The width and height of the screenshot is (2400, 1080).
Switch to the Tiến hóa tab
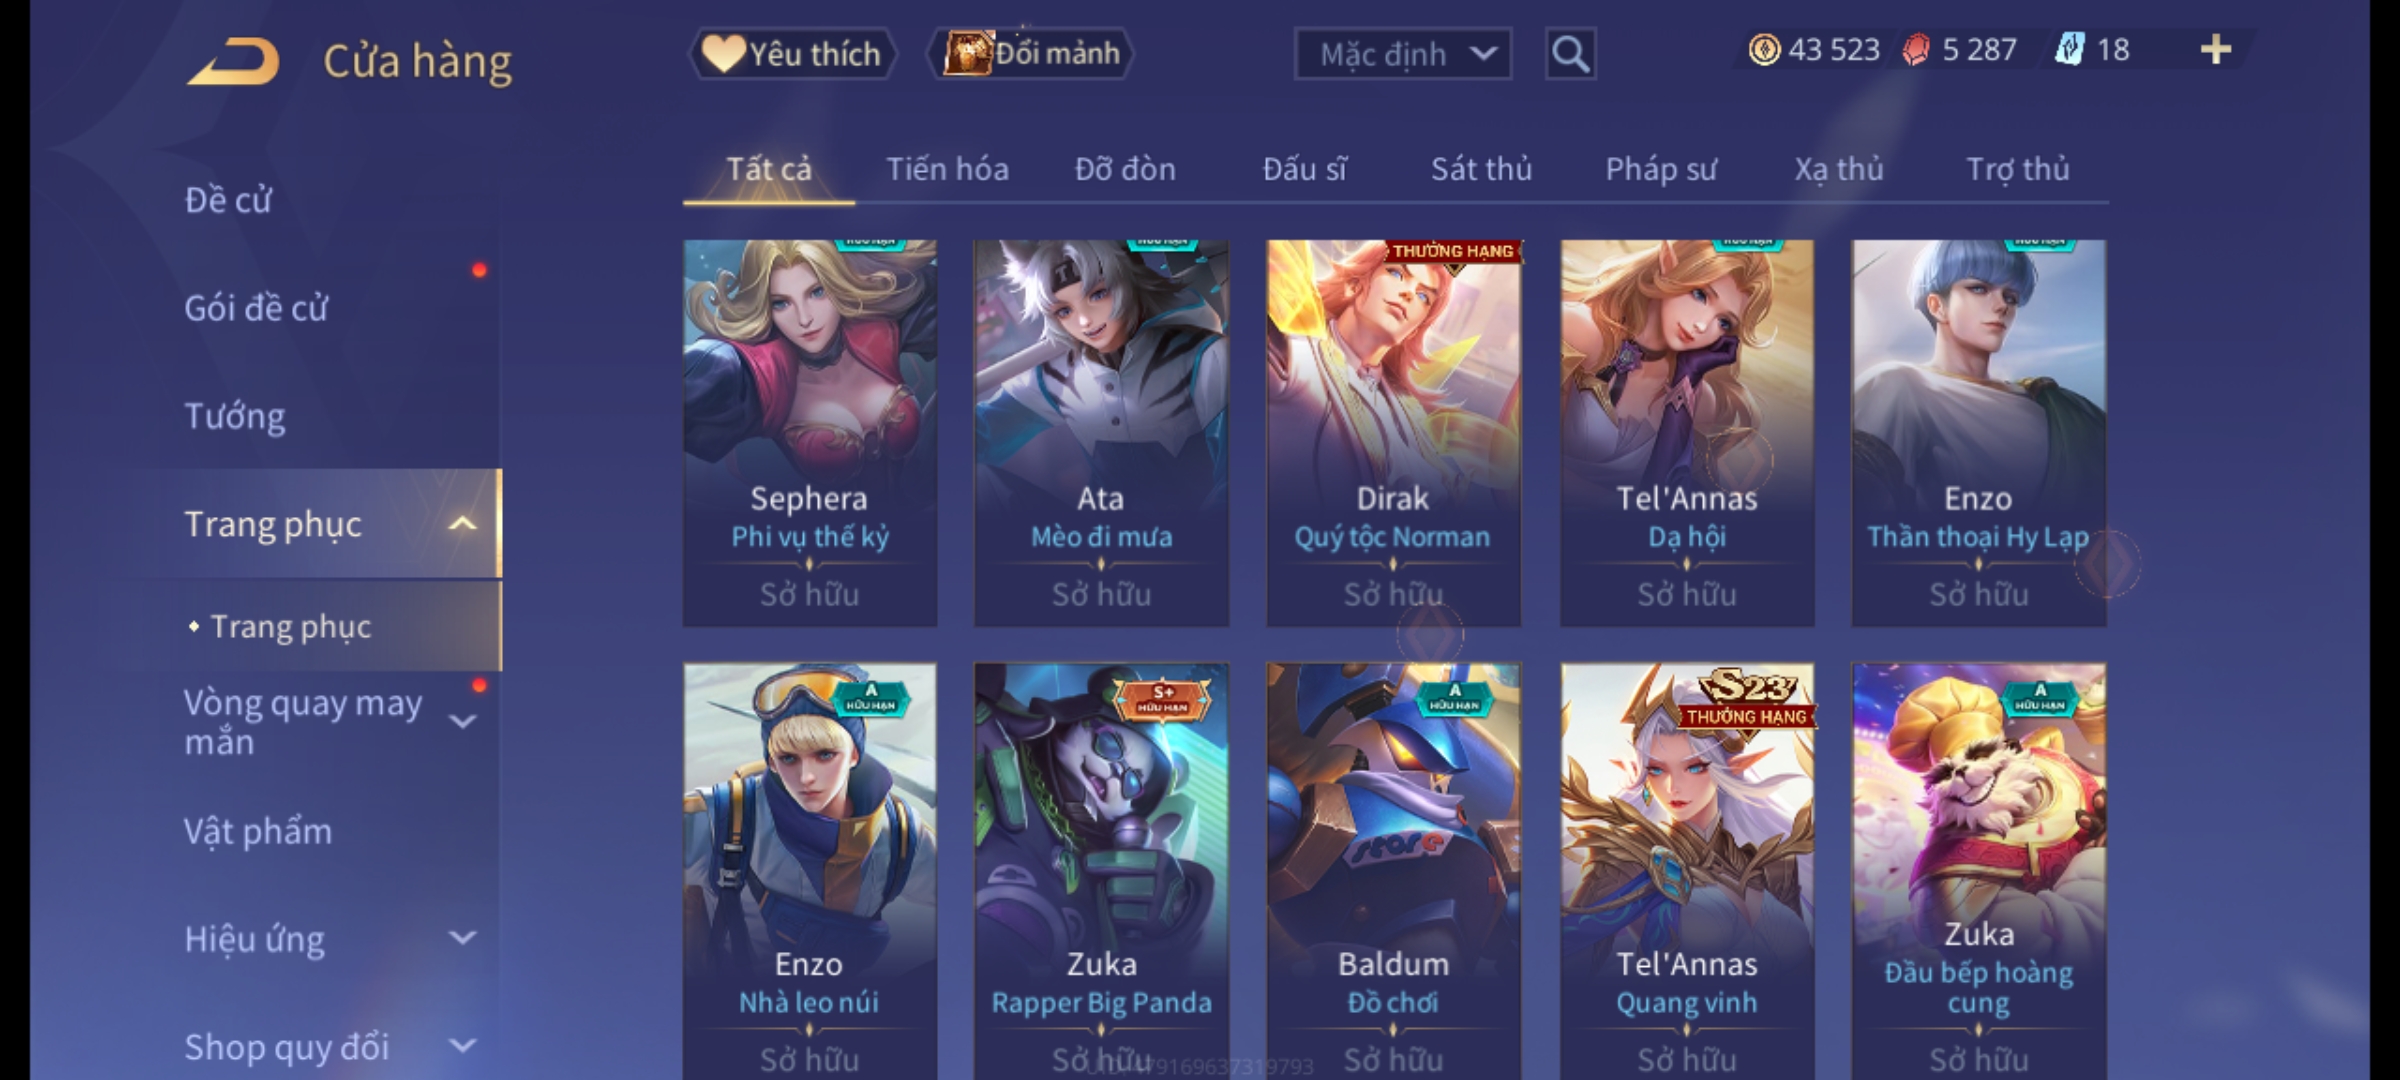pos(947,169)
